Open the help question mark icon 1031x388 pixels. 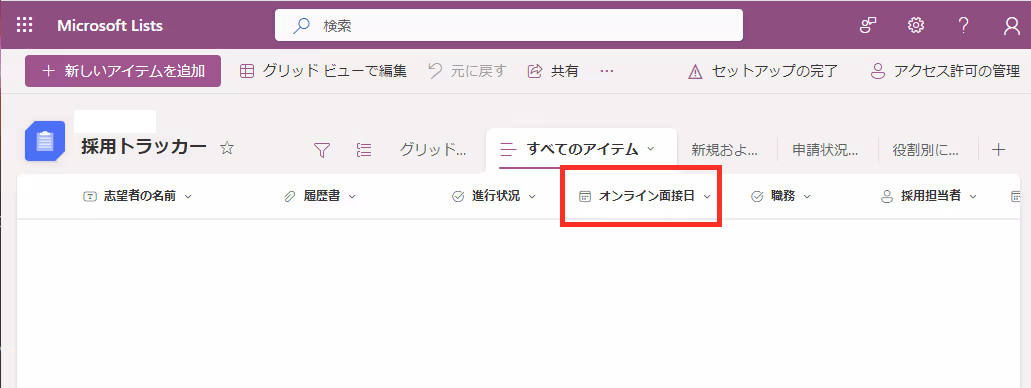click(x=963, y=26)
